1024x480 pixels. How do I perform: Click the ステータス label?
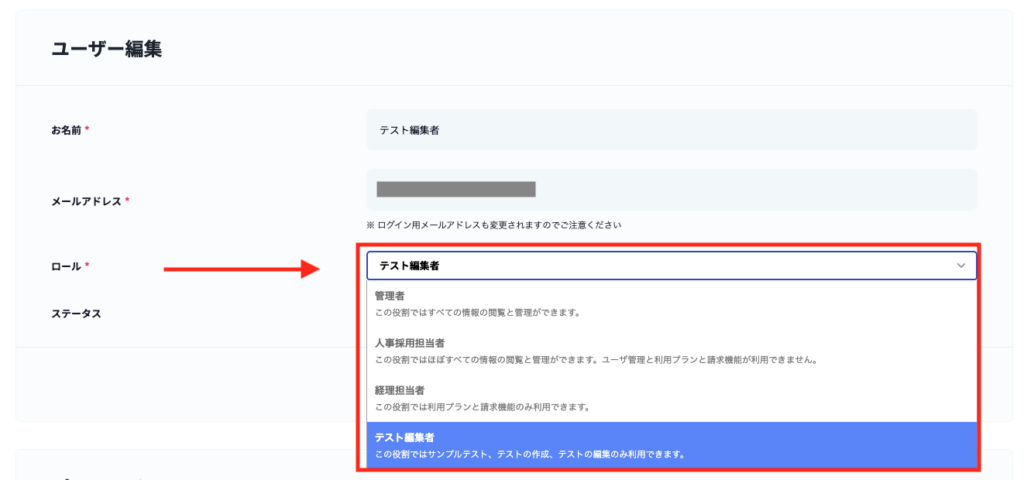pos(76,313)
